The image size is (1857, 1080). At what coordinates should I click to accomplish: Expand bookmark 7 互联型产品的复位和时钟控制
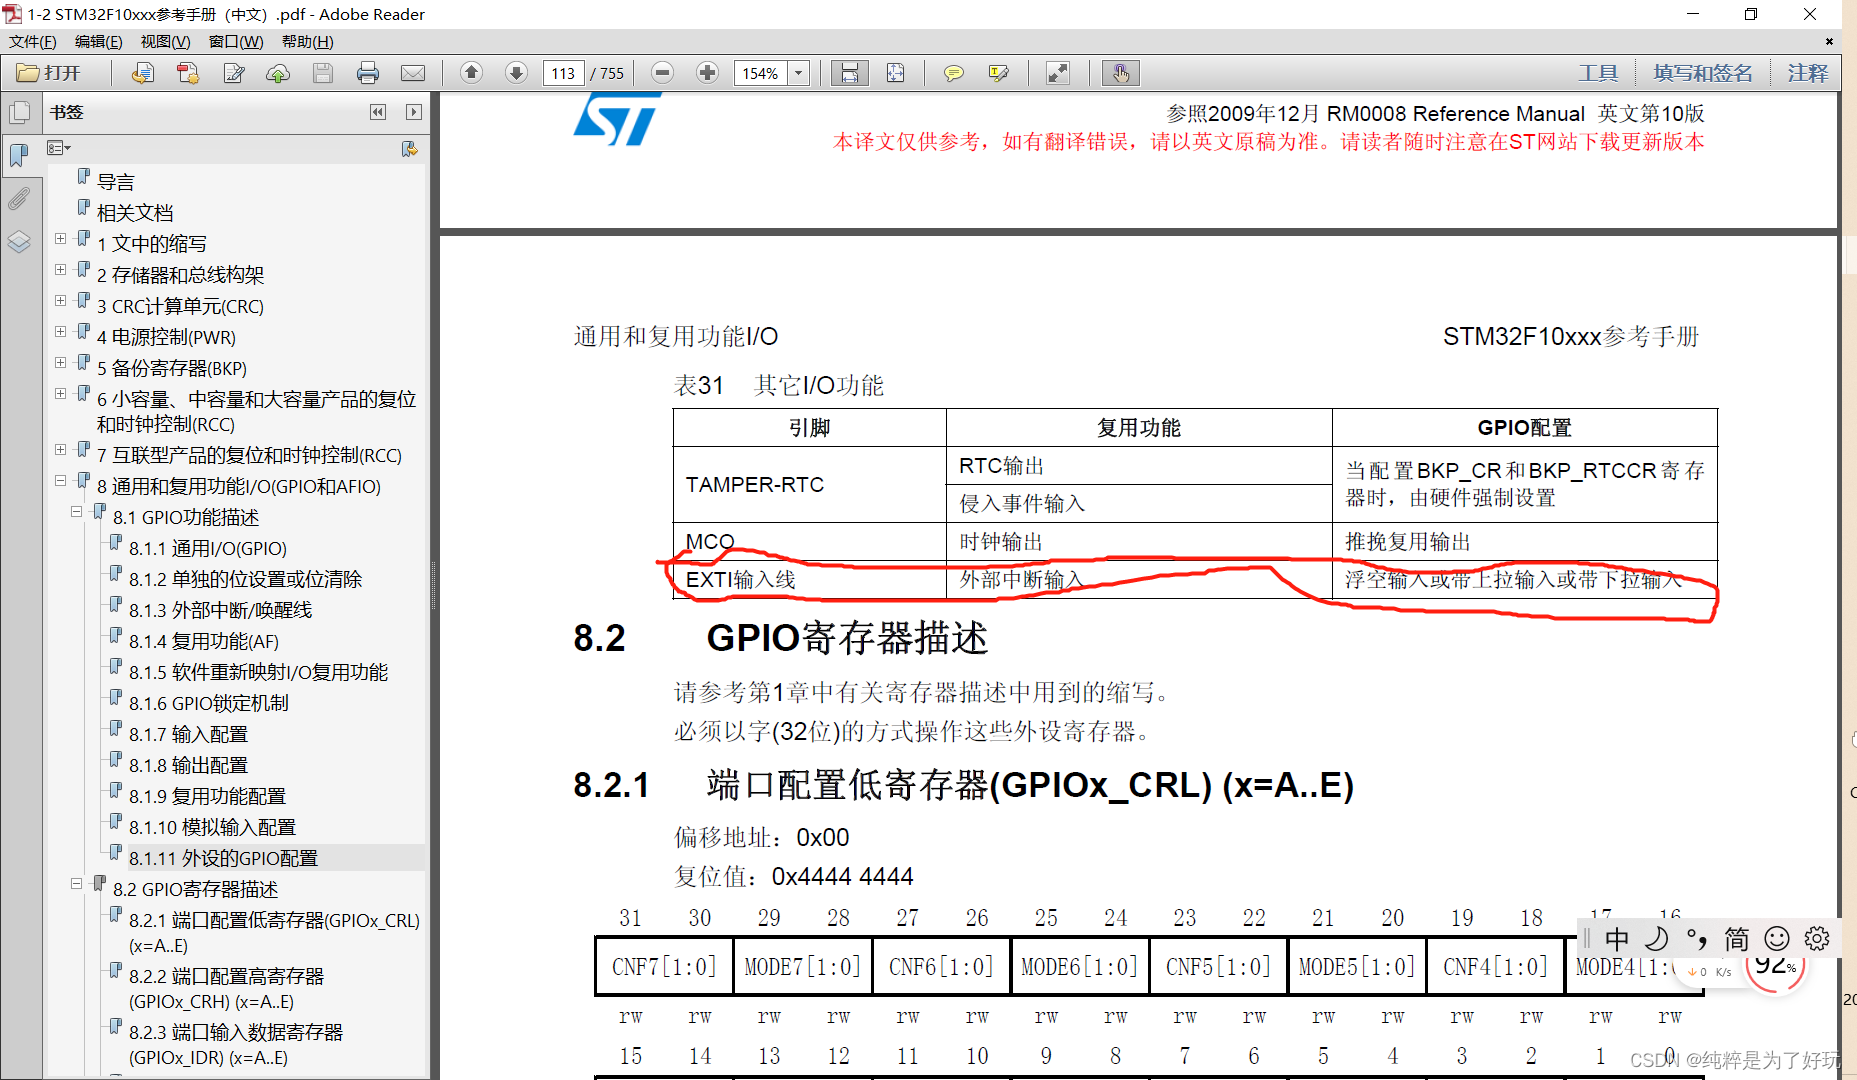(61, 449)
